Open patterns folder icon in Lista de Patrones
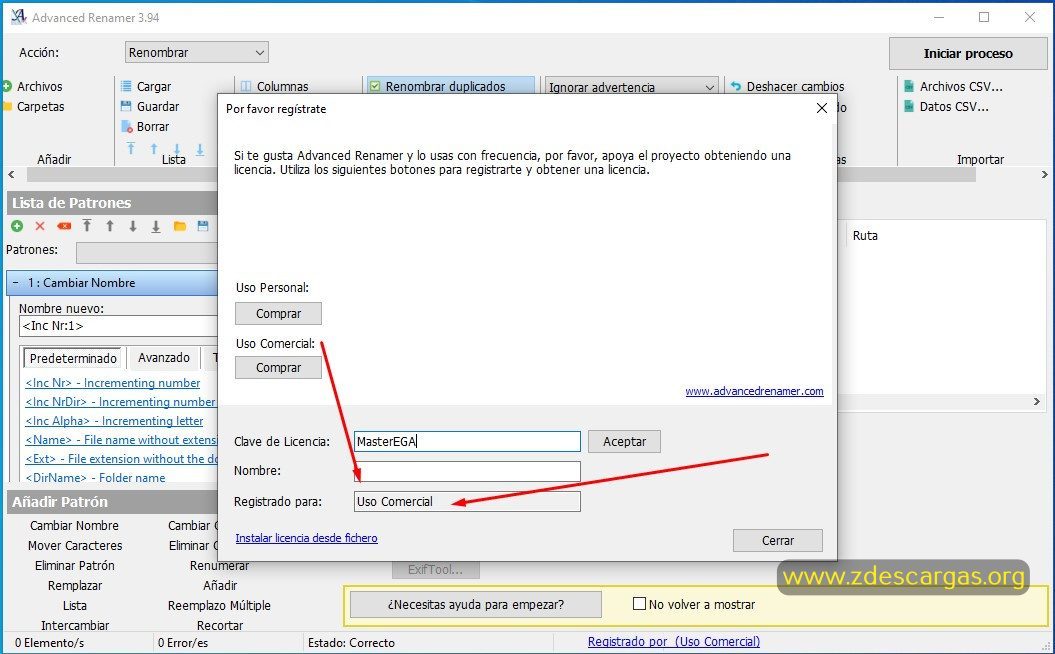Viewport: 1055px width, 654px height. pyautogui.click(x=180, y=226)
